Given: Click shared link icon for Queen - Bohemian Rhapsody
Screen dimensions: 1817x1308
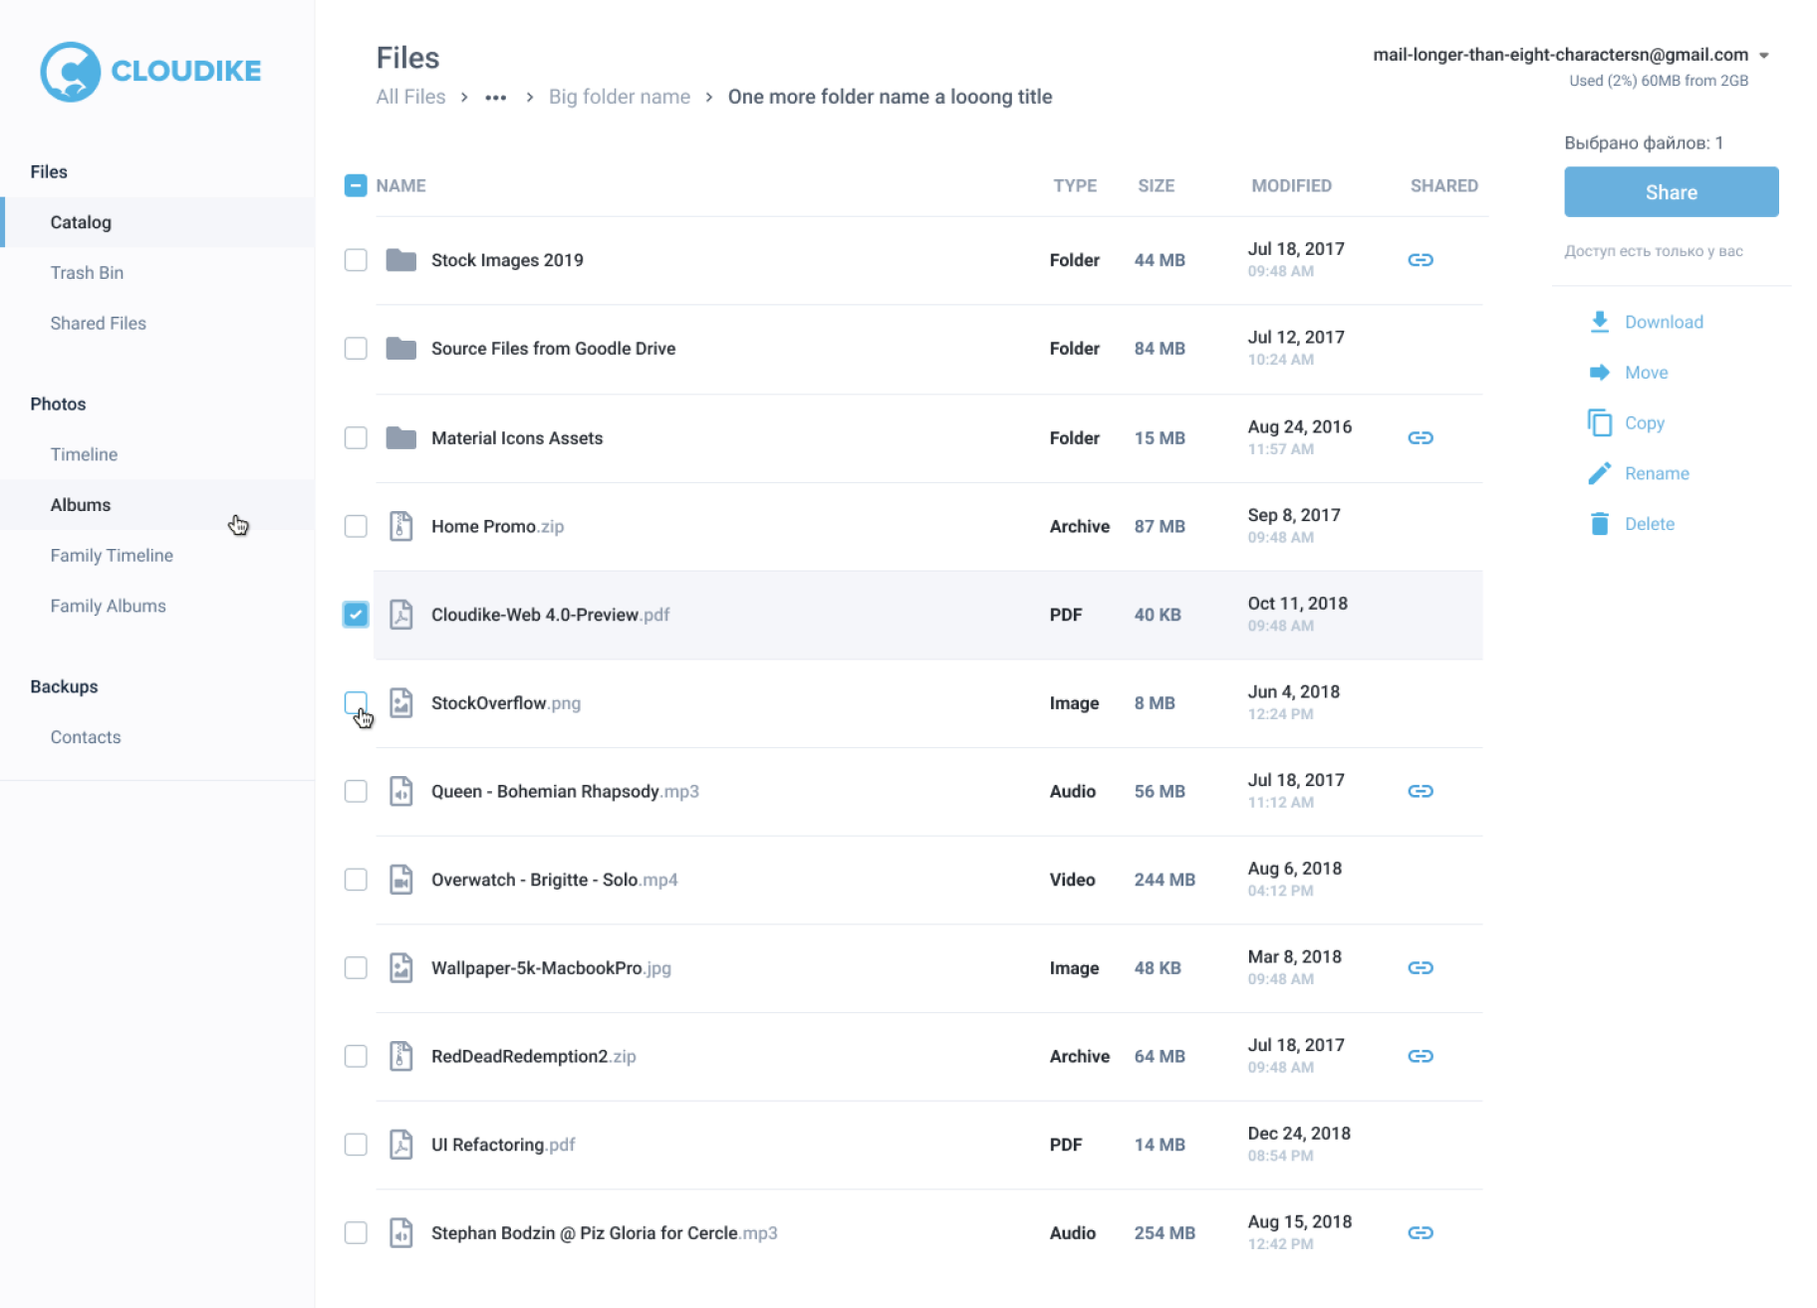Looking at the screenshot, I should pyautogui.click(x=1420, y=791).
